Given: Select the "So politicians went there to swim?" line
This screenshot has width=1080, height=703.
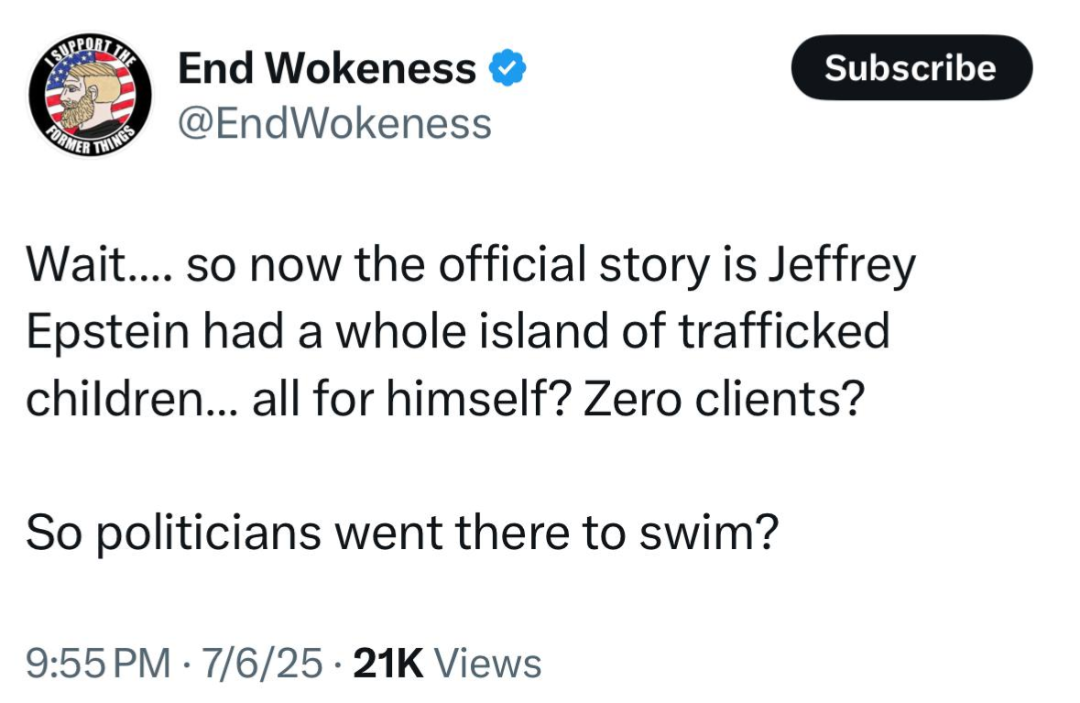Looking at the screenshot, I should tap(401, 532).
